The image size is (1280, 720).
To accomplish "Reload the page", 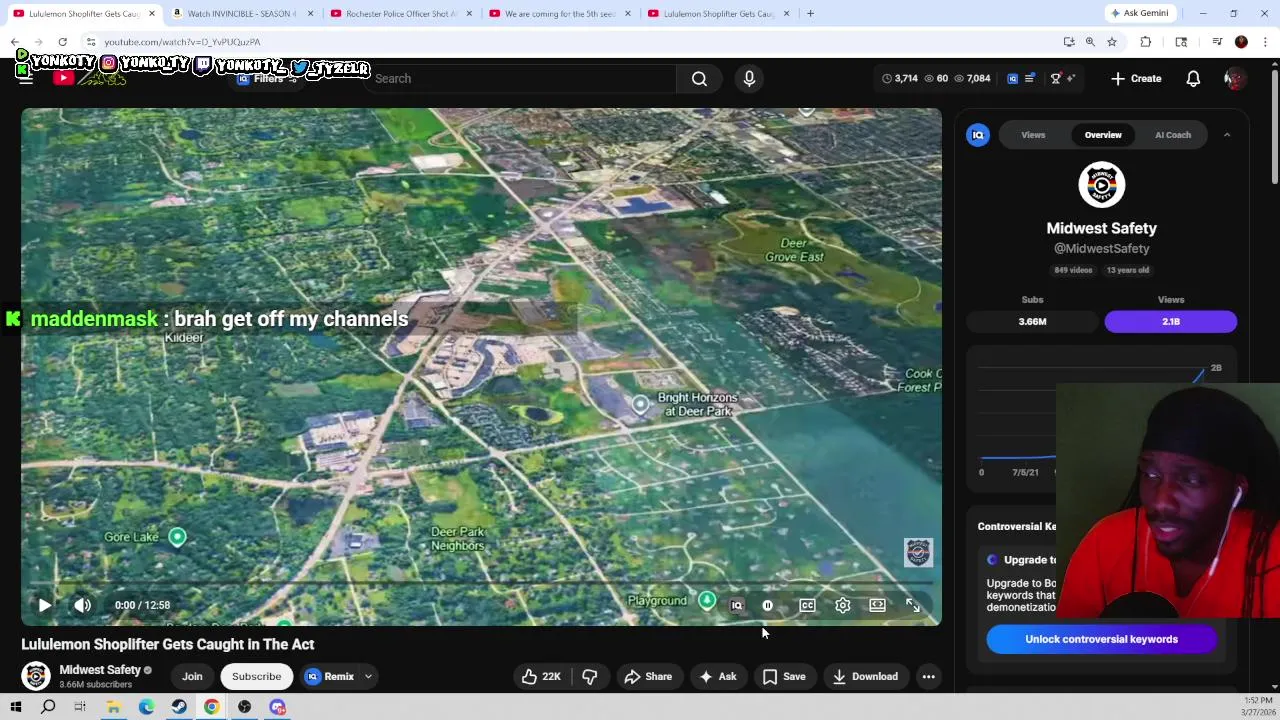I will click(x=62, y=42).
